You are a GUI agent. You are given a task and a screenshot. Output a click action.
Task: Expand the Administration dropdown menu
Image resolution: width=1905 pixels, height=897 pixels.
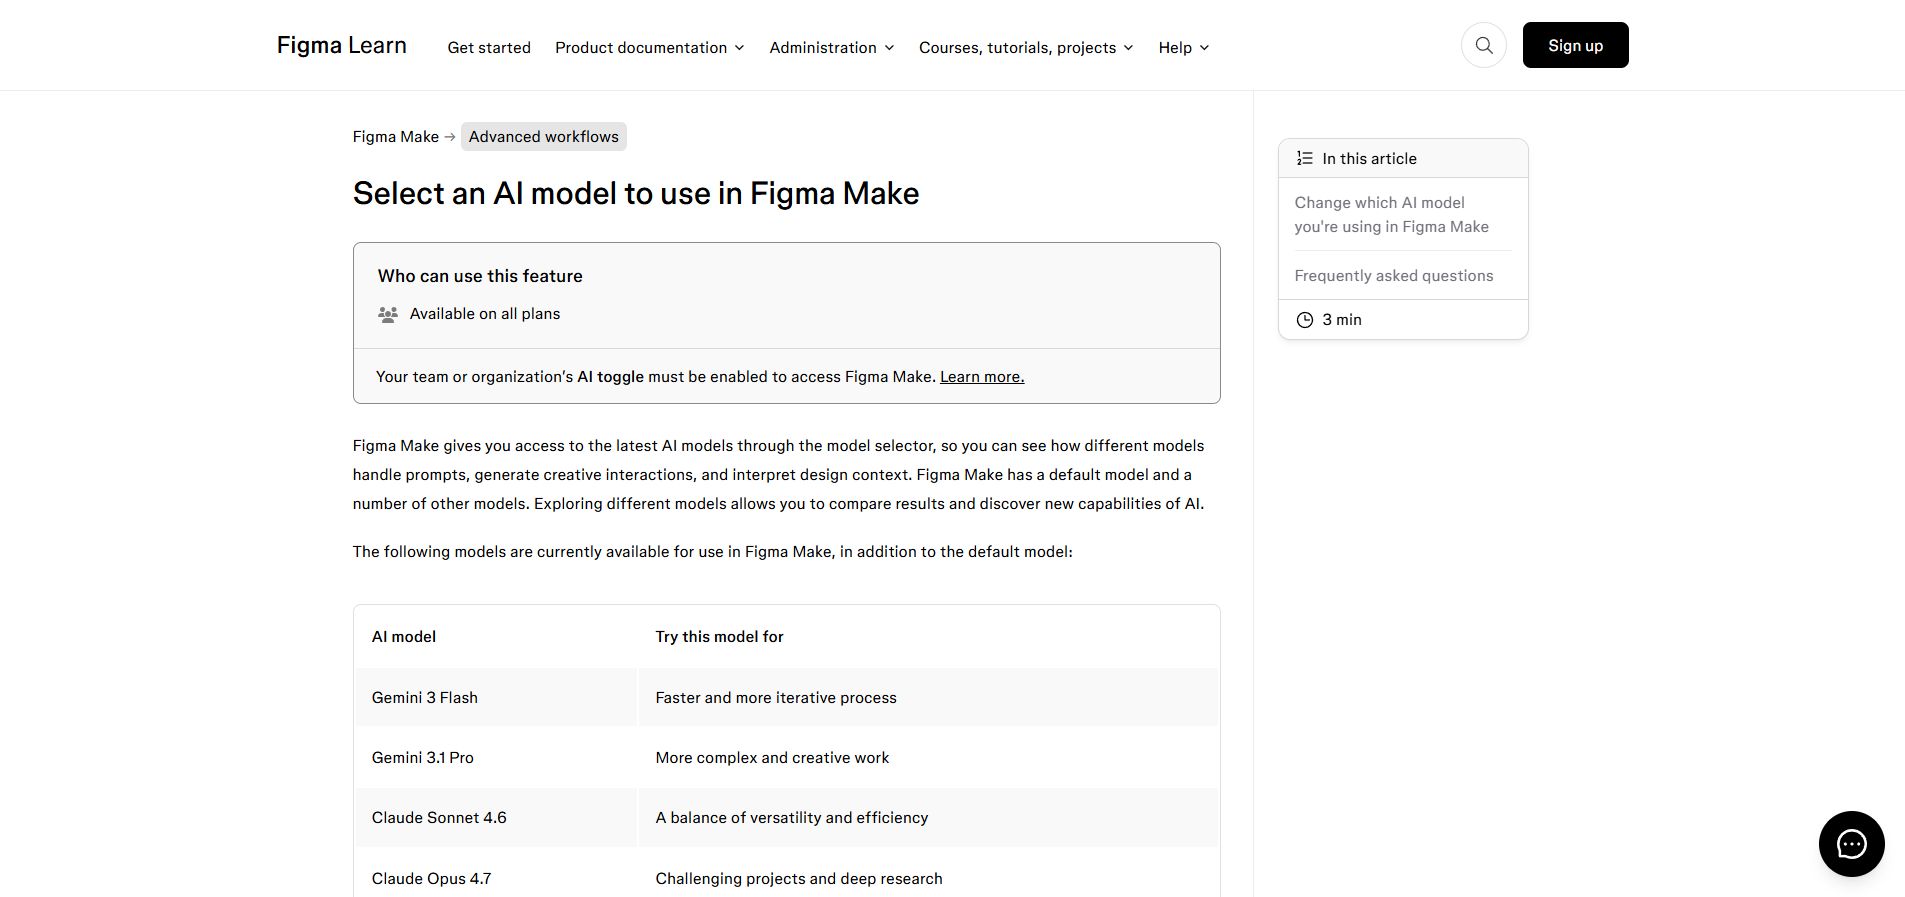[x=832, y=48]
